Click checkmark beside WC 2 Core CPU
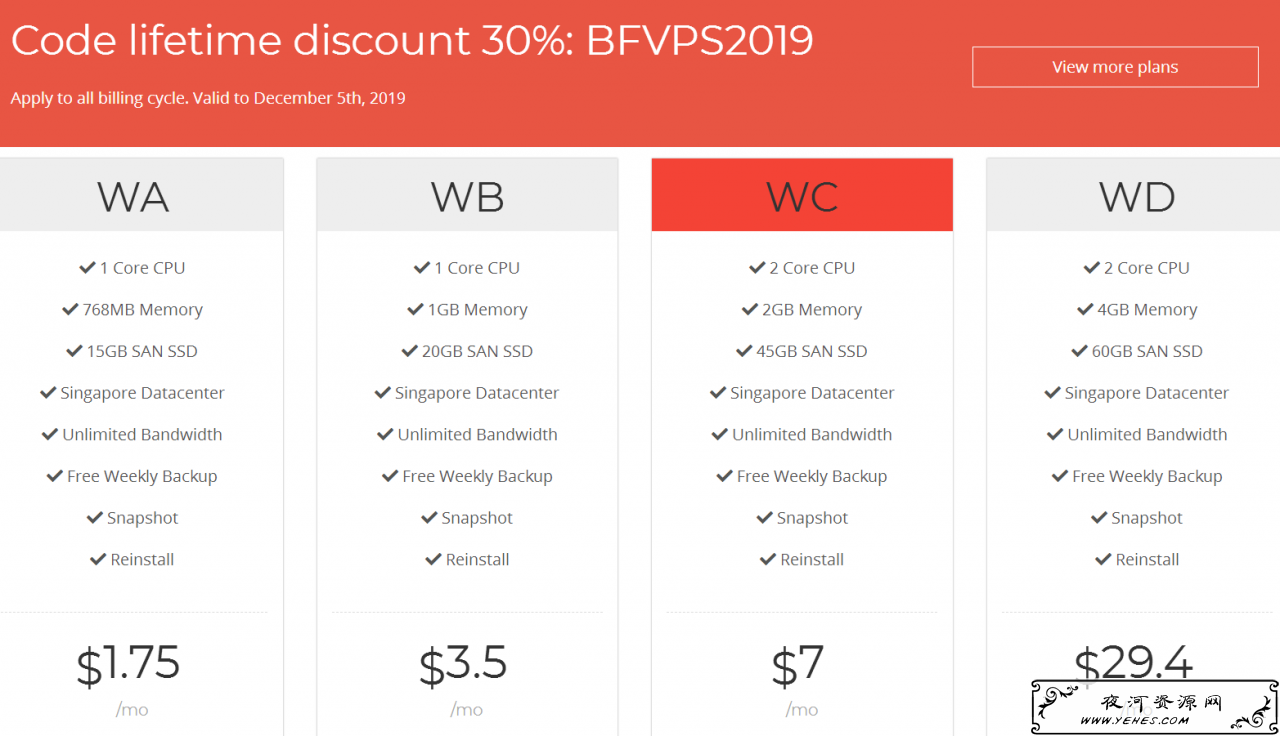Screen dimensions: 1280x736 click(x=757, y=268)
